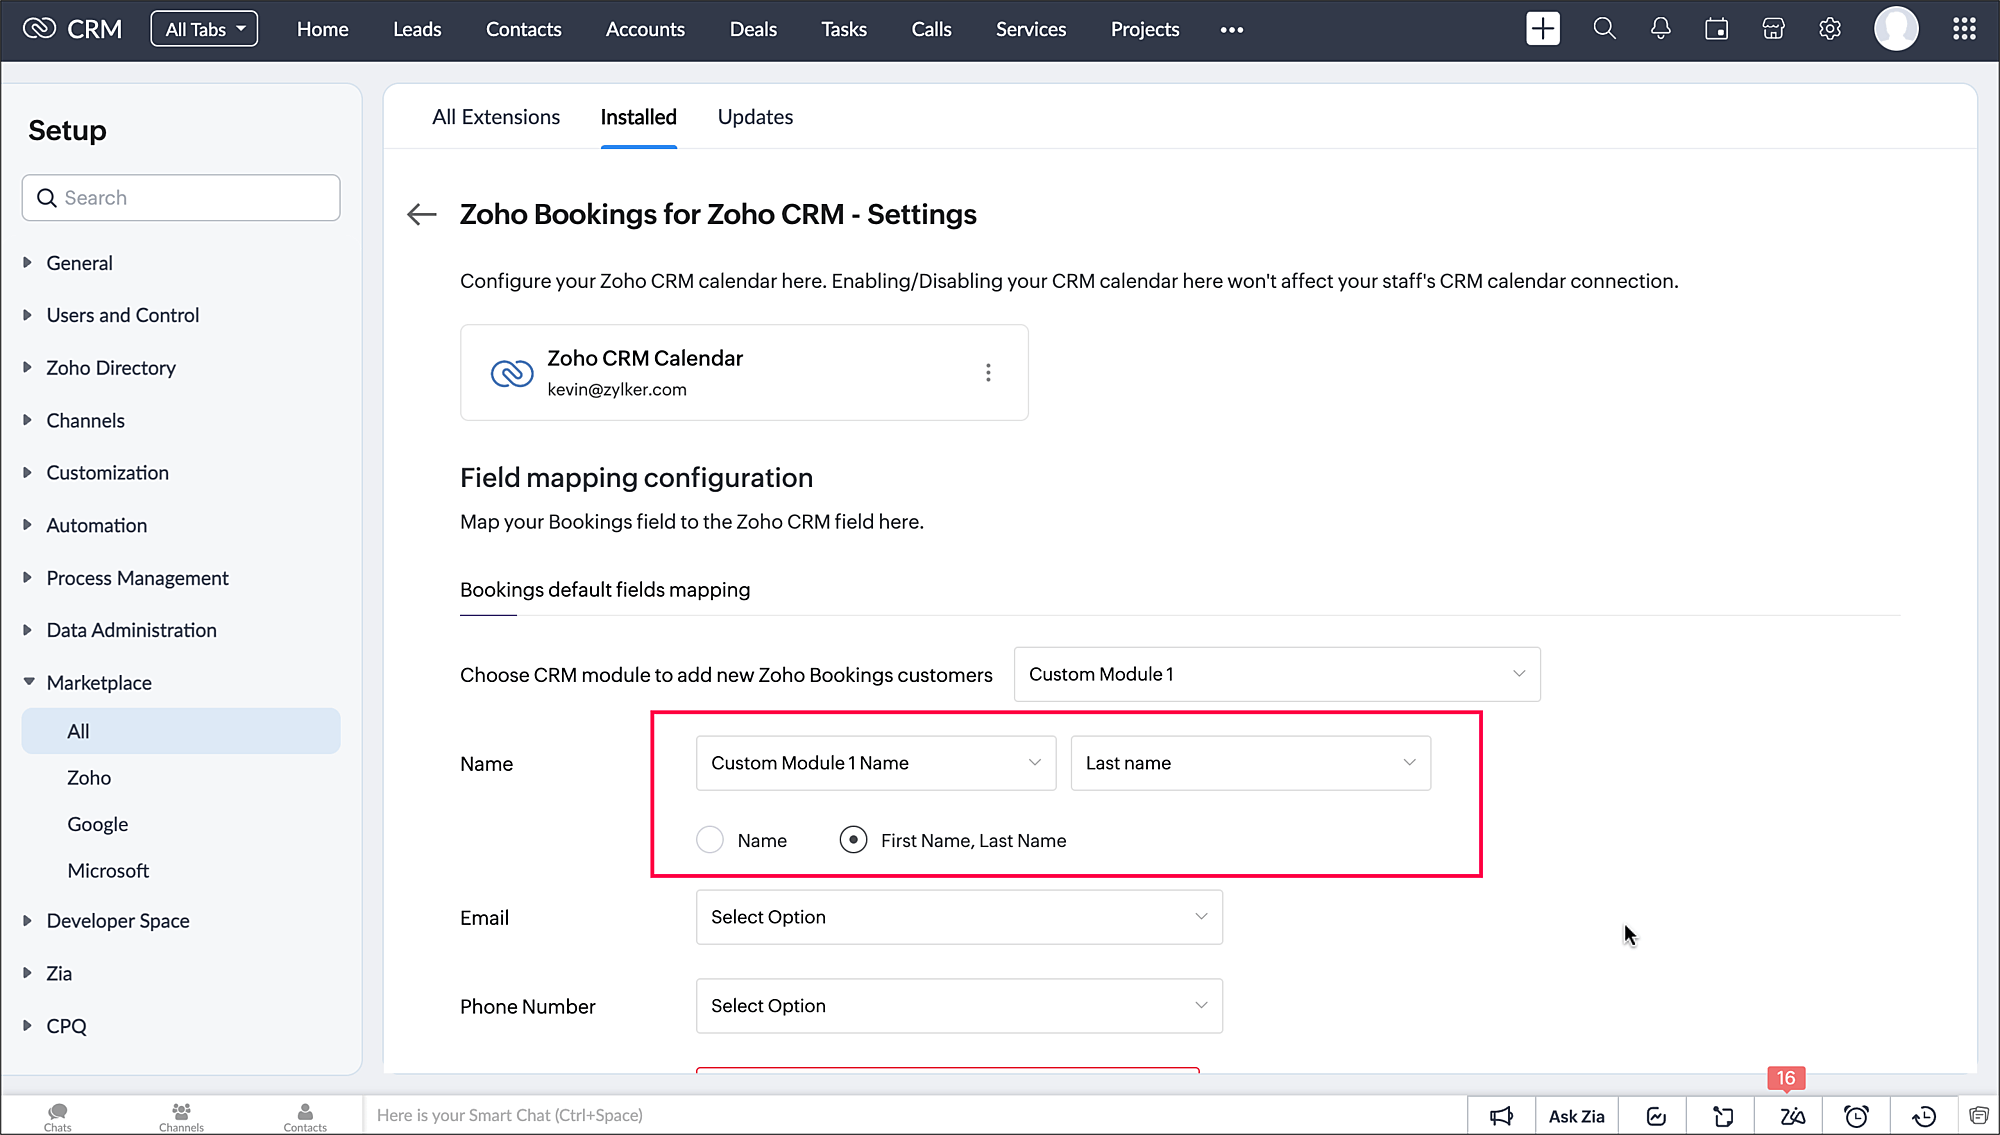
Task: Open the Last name field dropdown
Action: (x=1250, y=763)
